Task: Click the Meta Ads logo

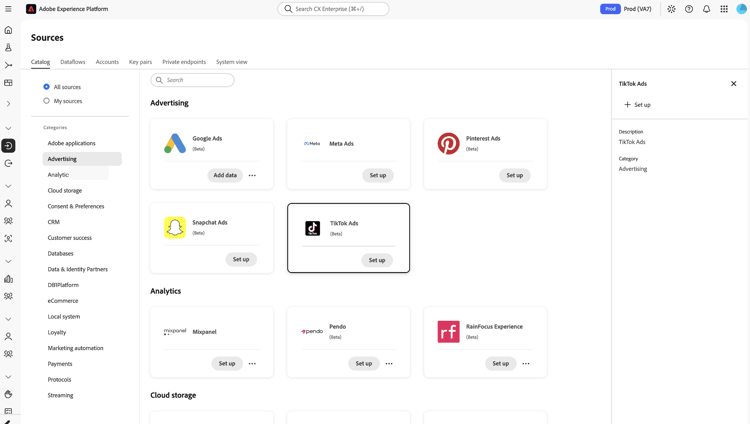Action: [312, 144]
